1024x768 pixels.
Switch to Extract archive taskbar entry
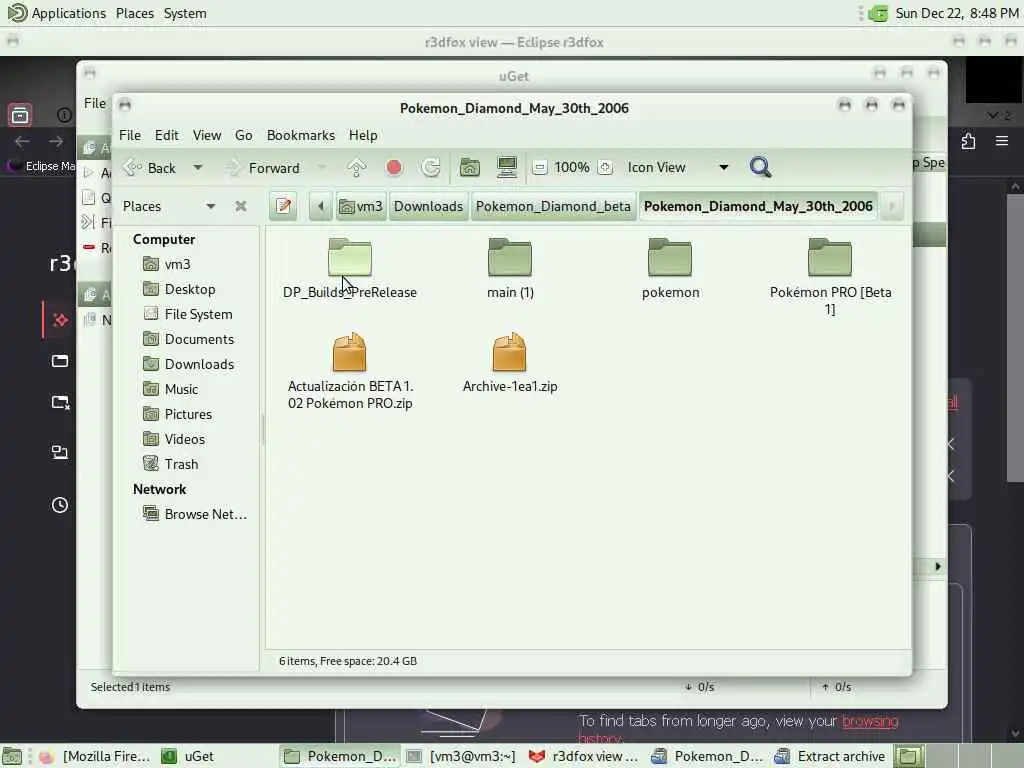pos(831,756)
